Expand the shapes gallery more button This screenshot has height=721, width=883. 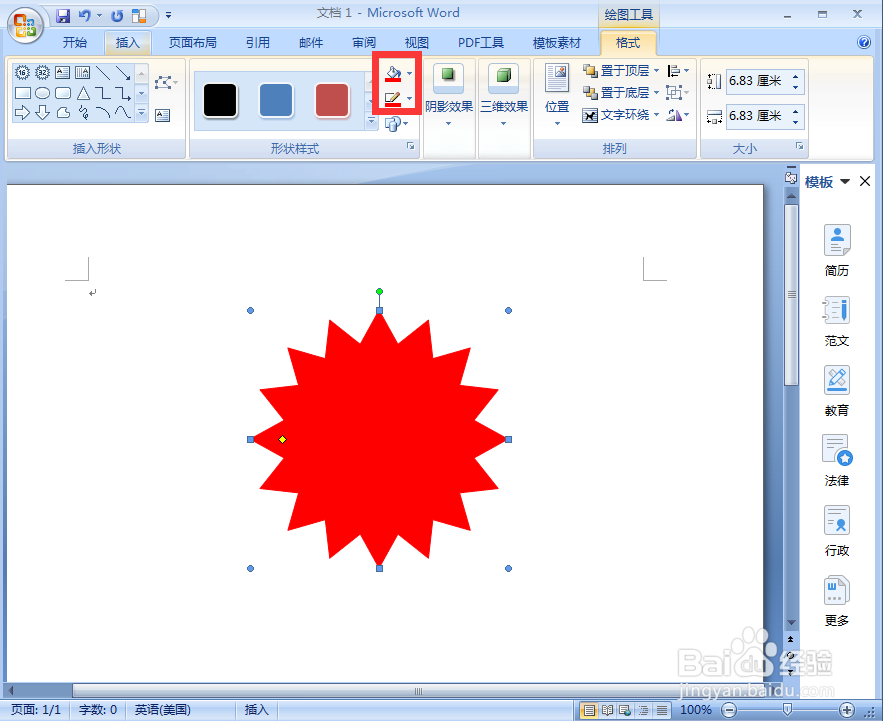pyautogui.click(x=142, y=113)
